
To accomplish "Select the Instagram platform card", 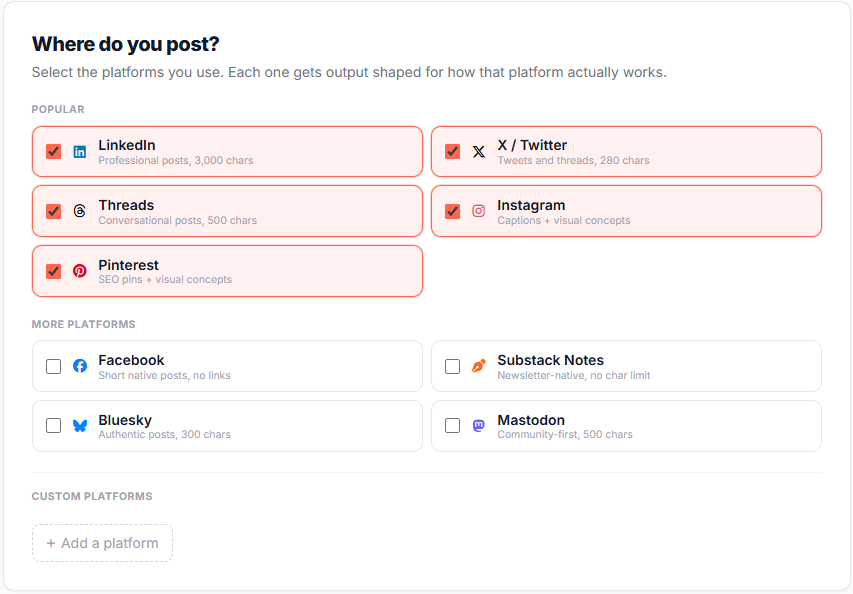I will pos(626,211).
